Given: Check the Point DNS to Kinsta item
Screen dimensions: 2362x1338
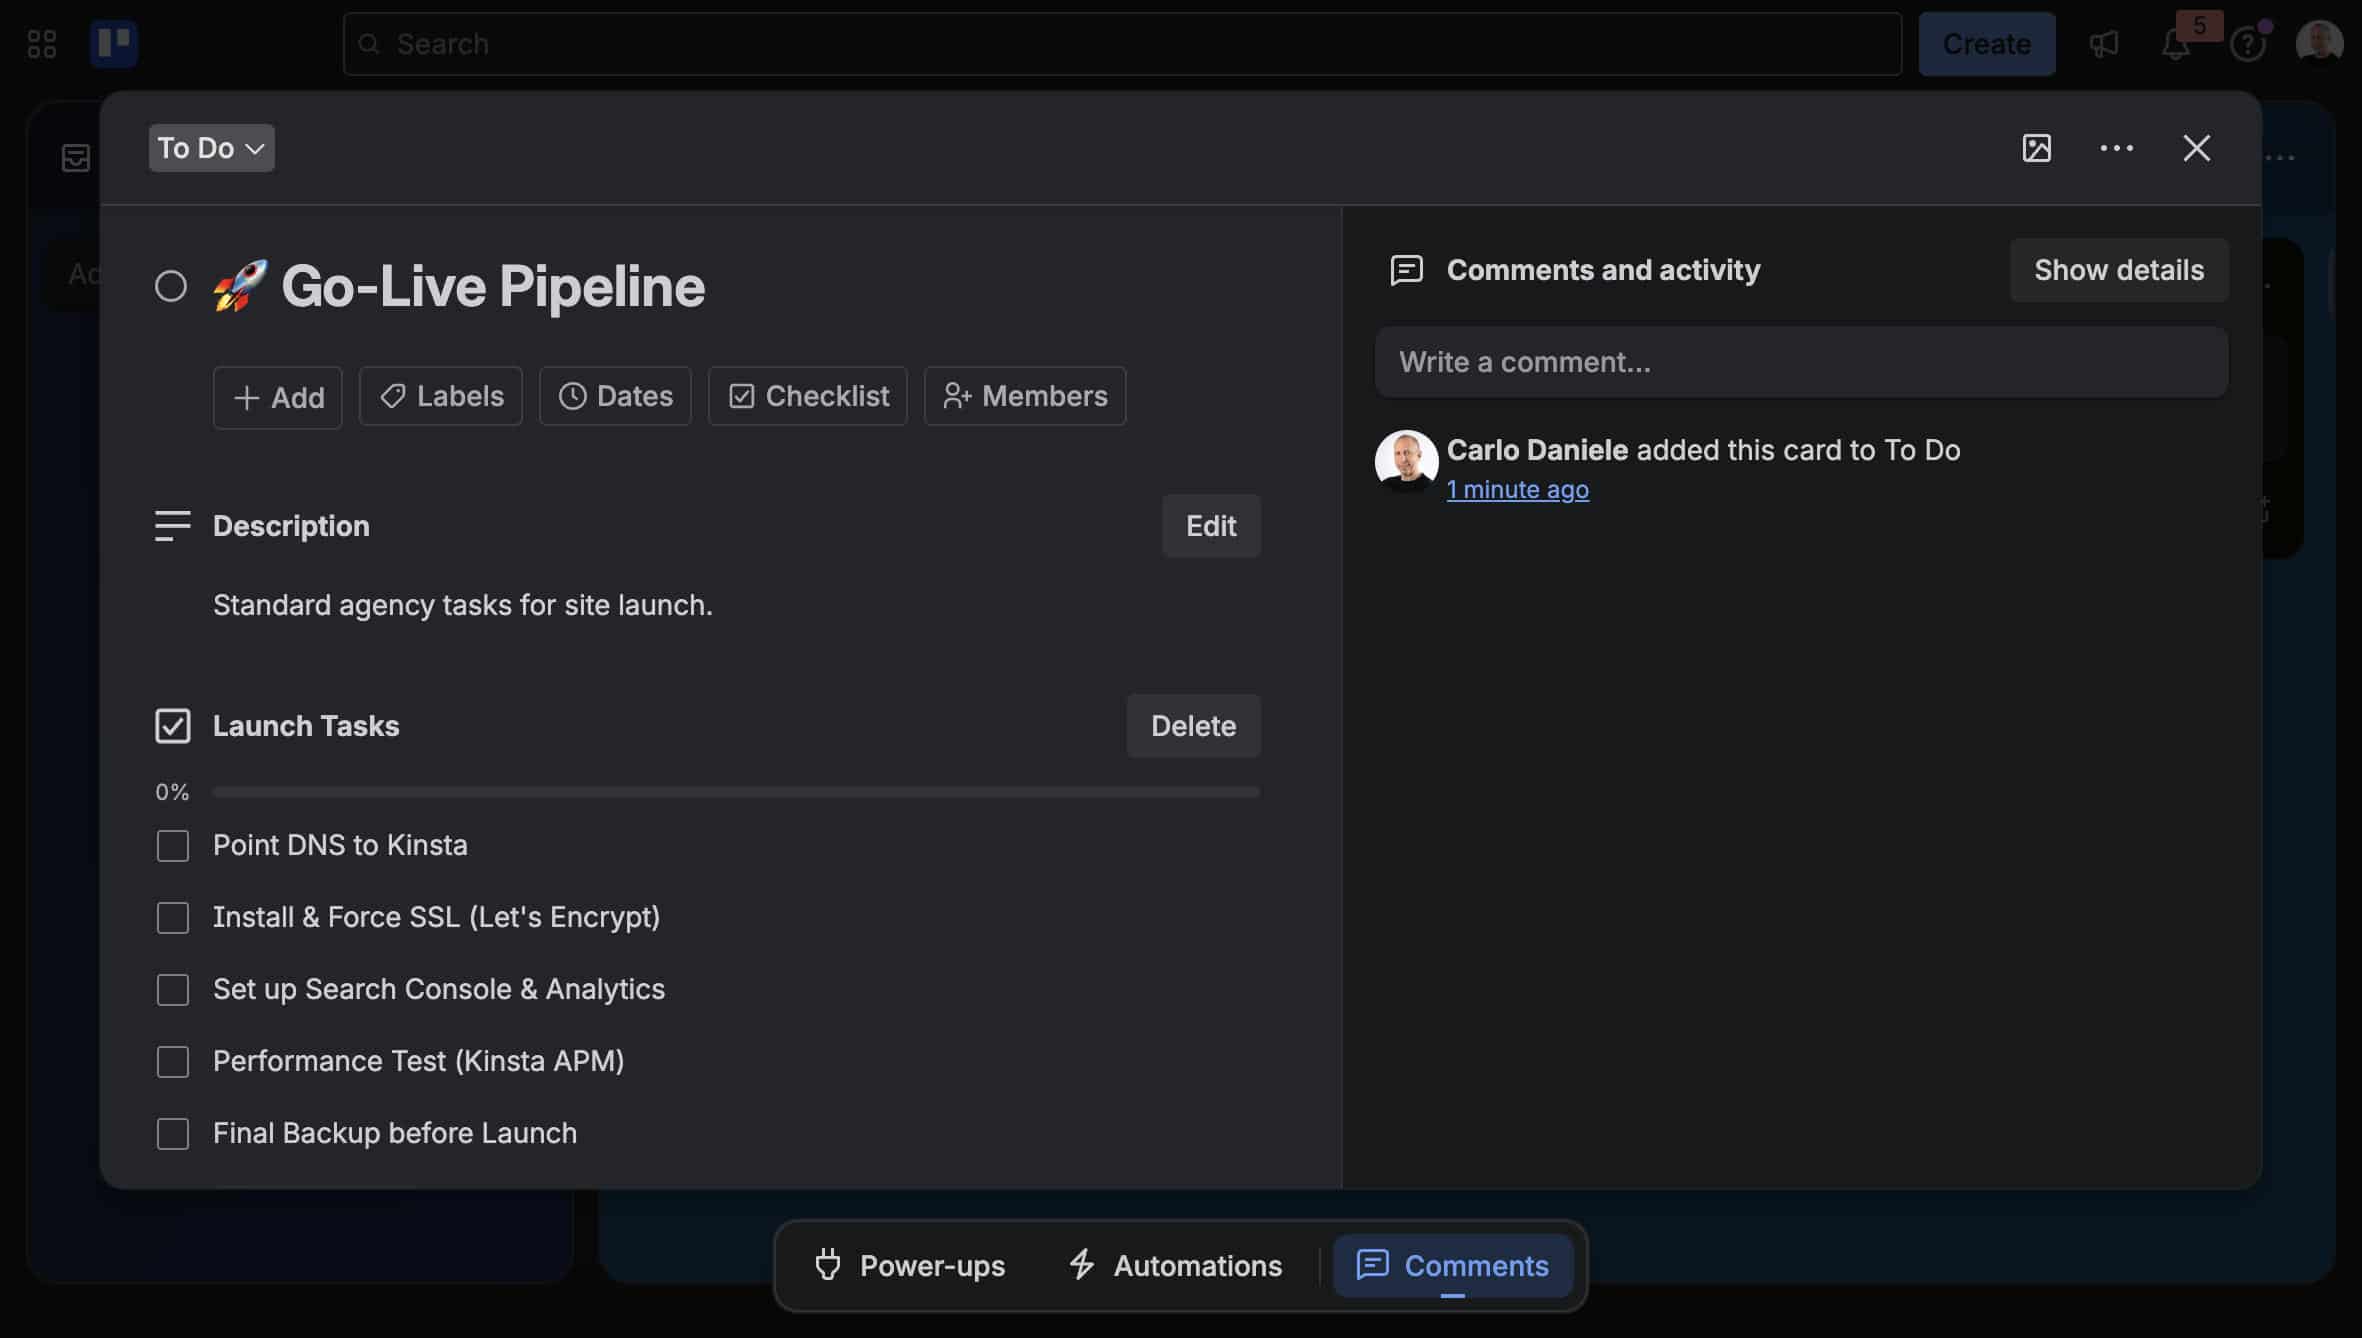Looking at the screenshot, I should pyautogui.click(x=172, y=845).
